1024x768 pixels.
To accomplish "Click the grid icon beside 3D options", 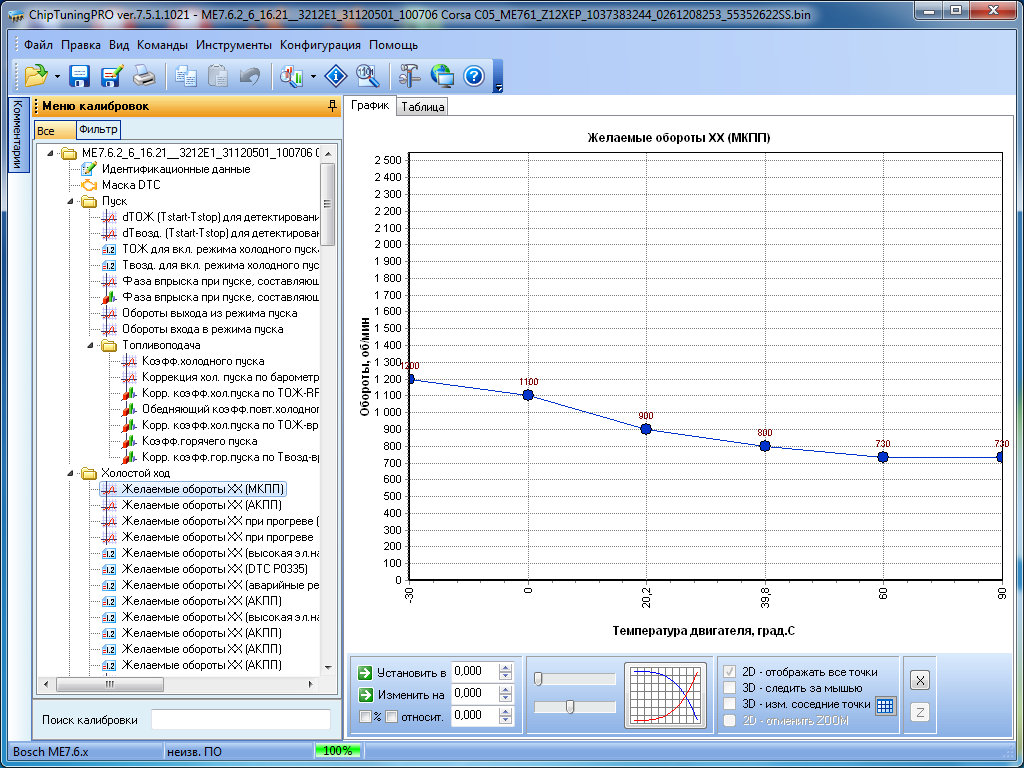I will click(885, 706).
